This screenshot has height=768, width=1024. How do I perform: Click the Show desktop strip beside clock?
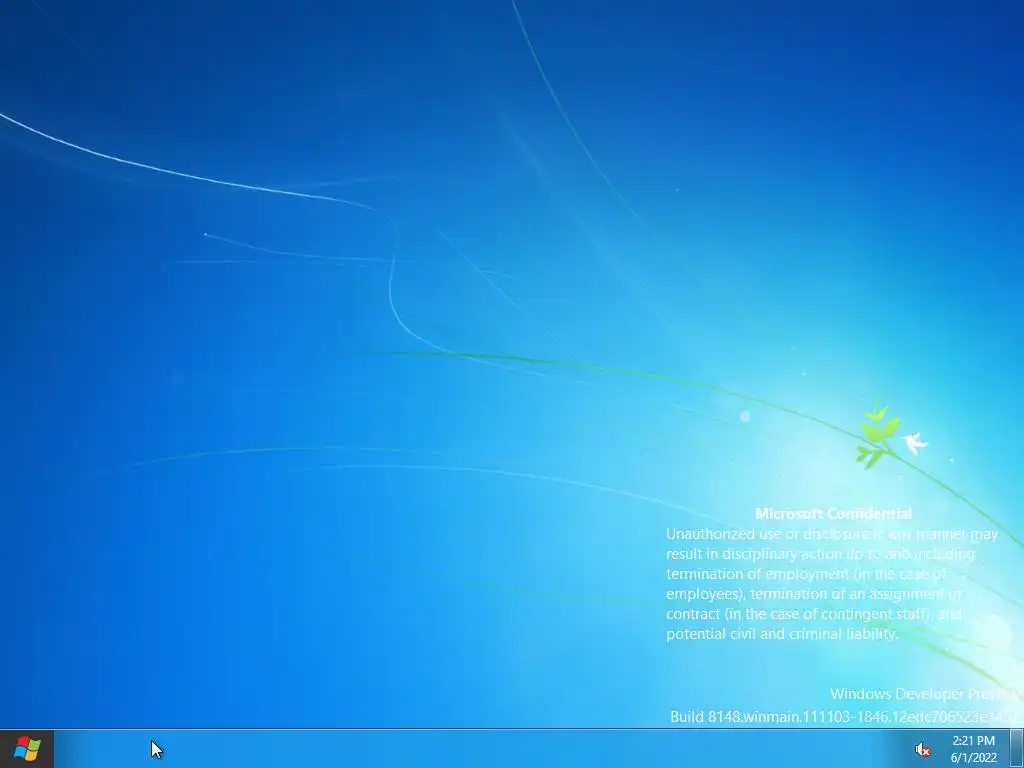tap(1017, 748)
